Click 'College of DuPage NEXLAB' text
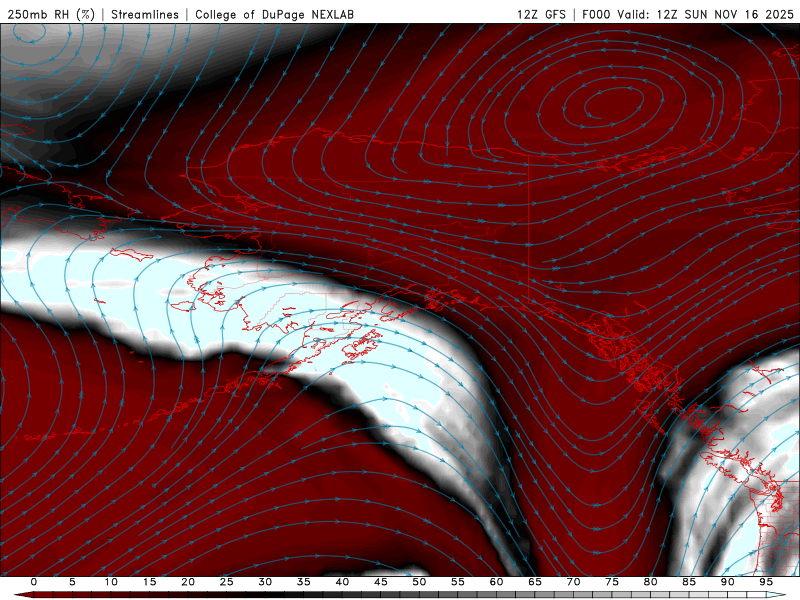 point(274,15)
